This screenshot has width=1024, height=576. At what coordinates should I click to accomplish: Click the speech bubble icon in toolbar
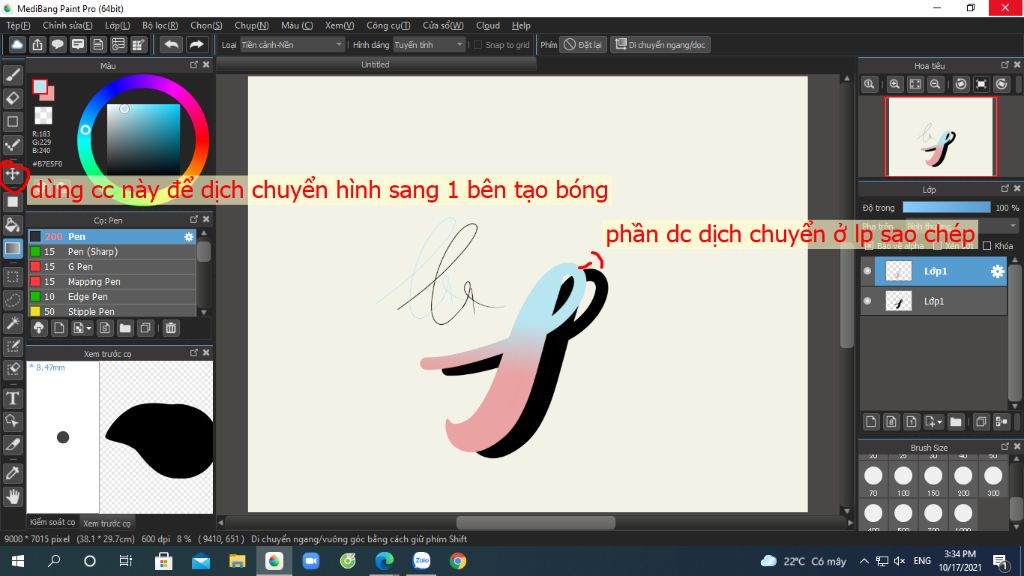tap(57, 44)
